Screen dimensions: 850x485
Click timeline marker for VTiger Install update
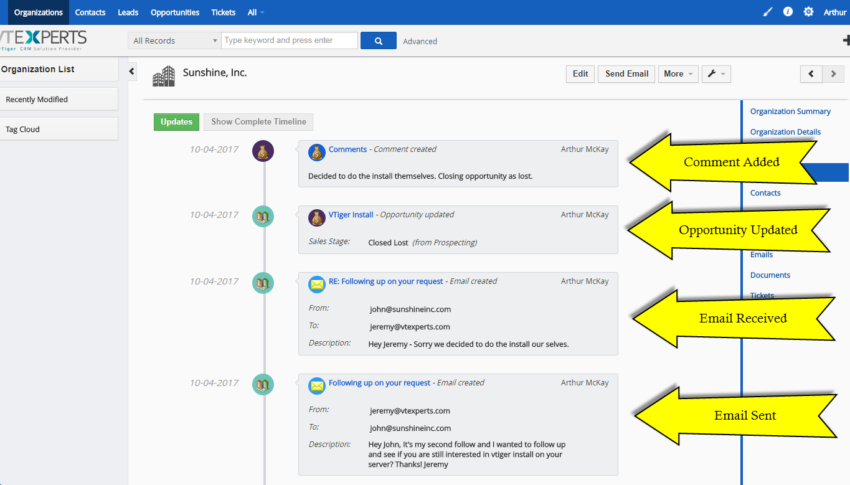tap(263, 217)
